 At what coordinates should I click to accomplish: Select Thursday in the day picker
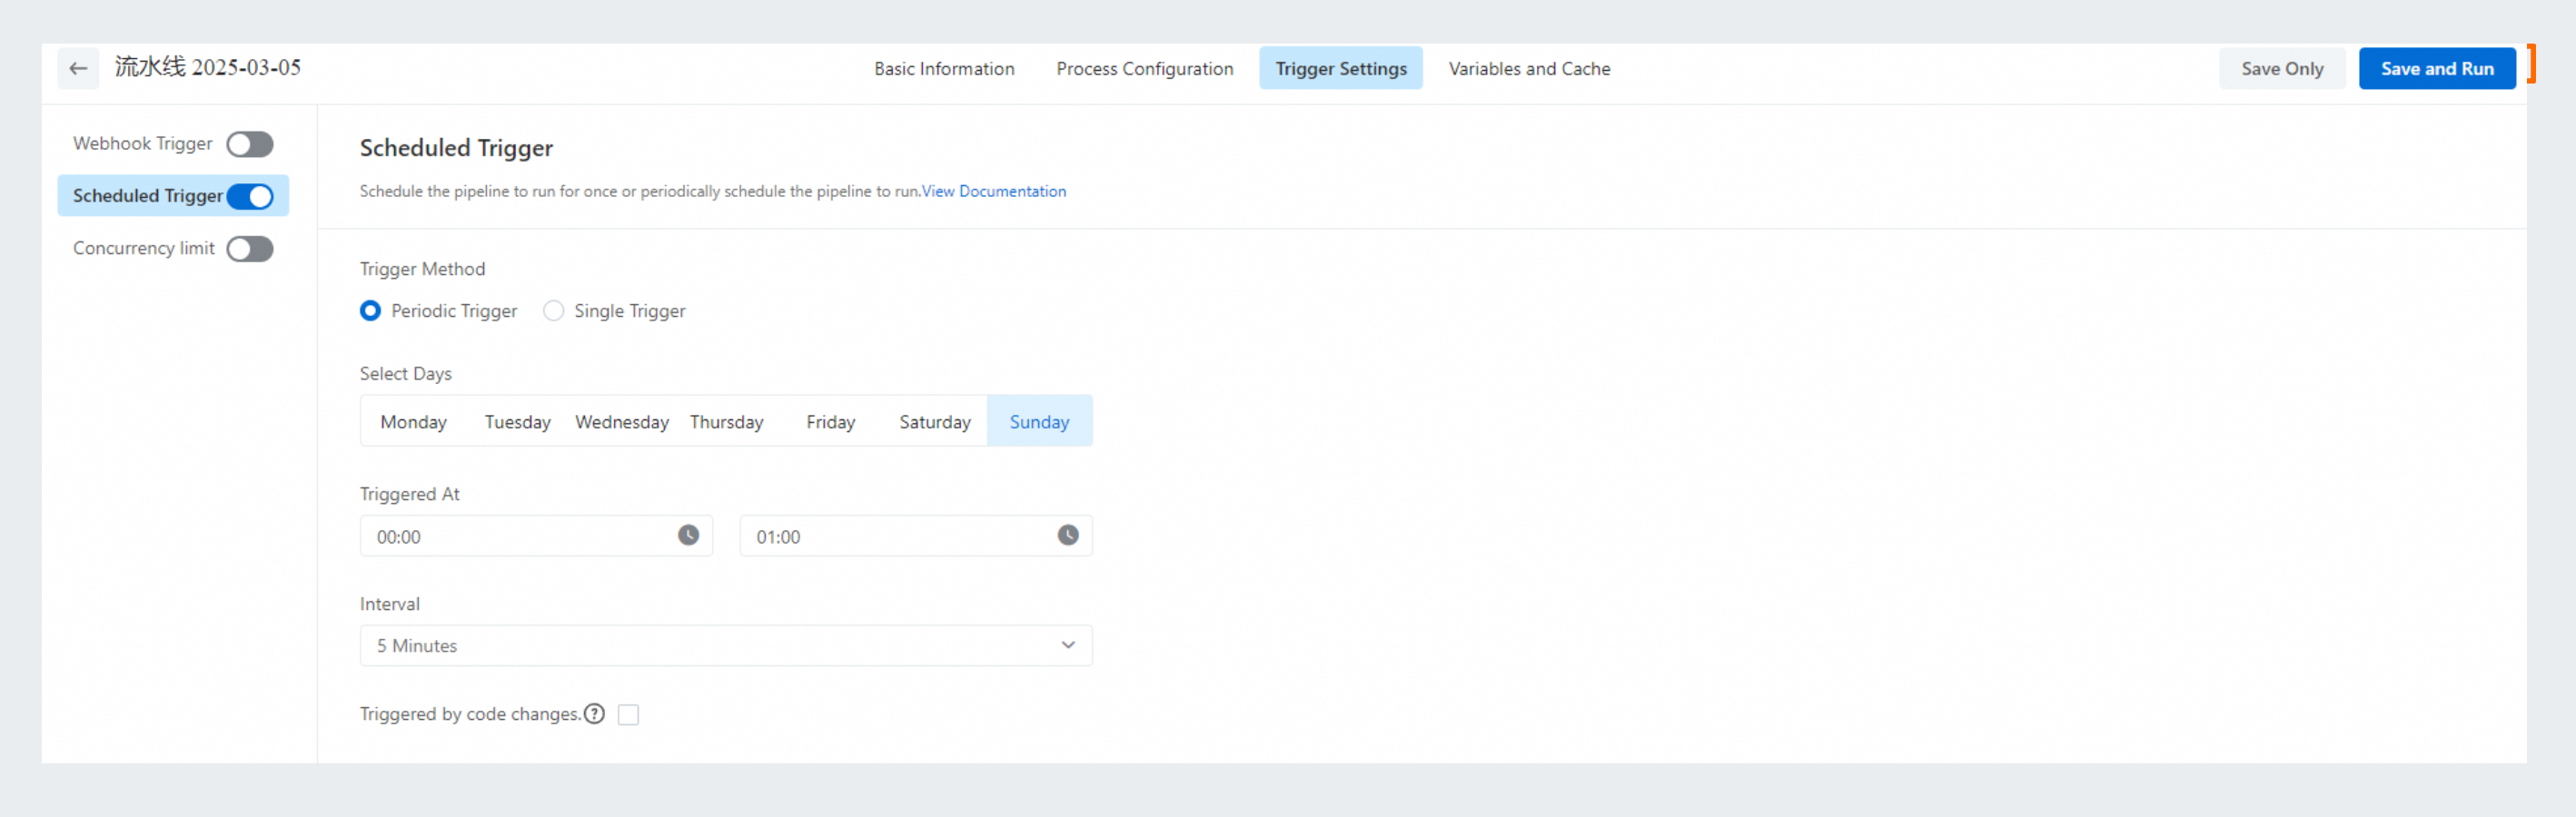click(727, 422)
